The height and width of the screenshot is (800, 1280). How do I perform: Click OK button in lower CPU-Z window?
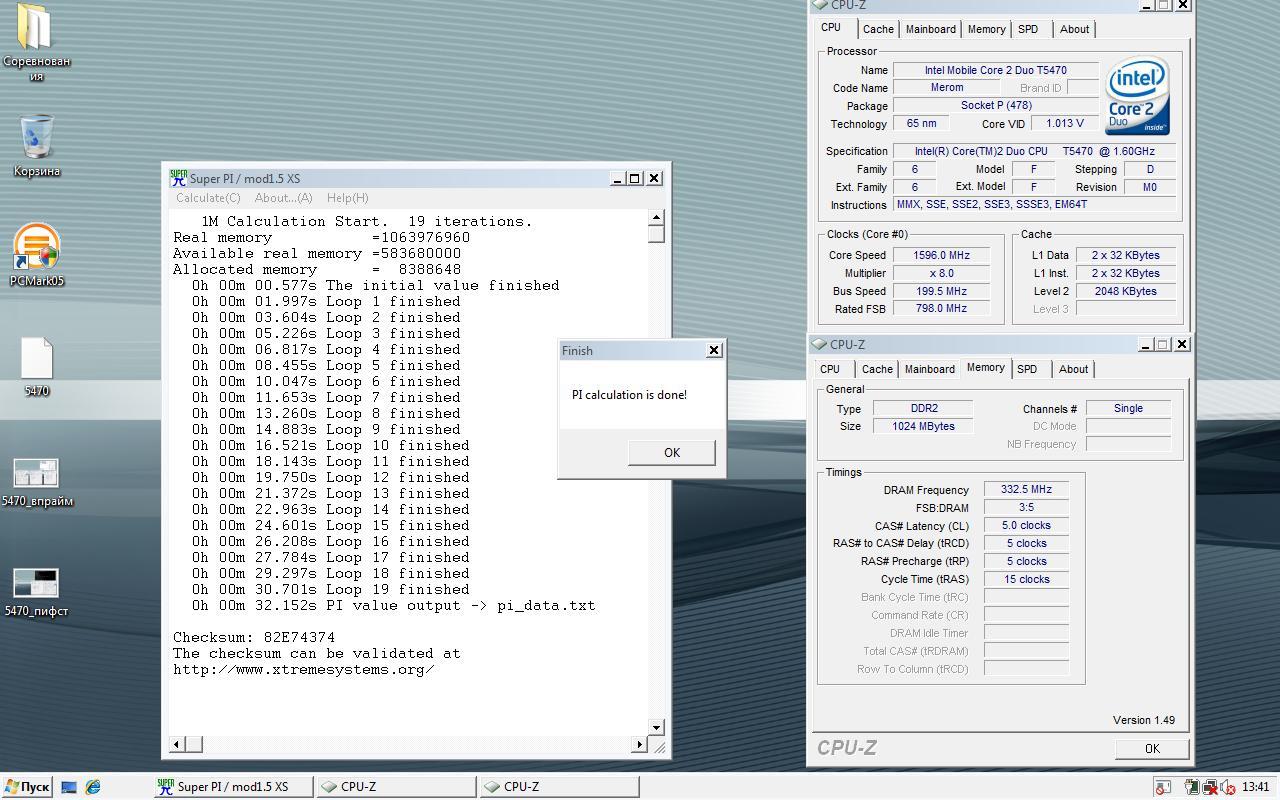click(1152, 748)
